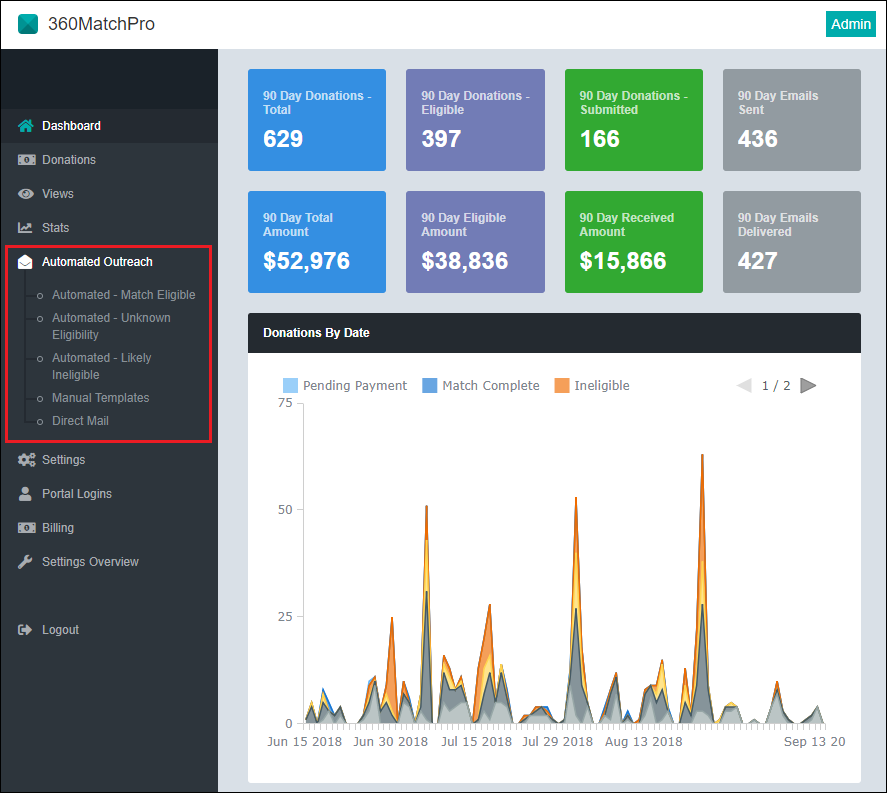Open the Dashboard menu item

[x=109, y=126]
